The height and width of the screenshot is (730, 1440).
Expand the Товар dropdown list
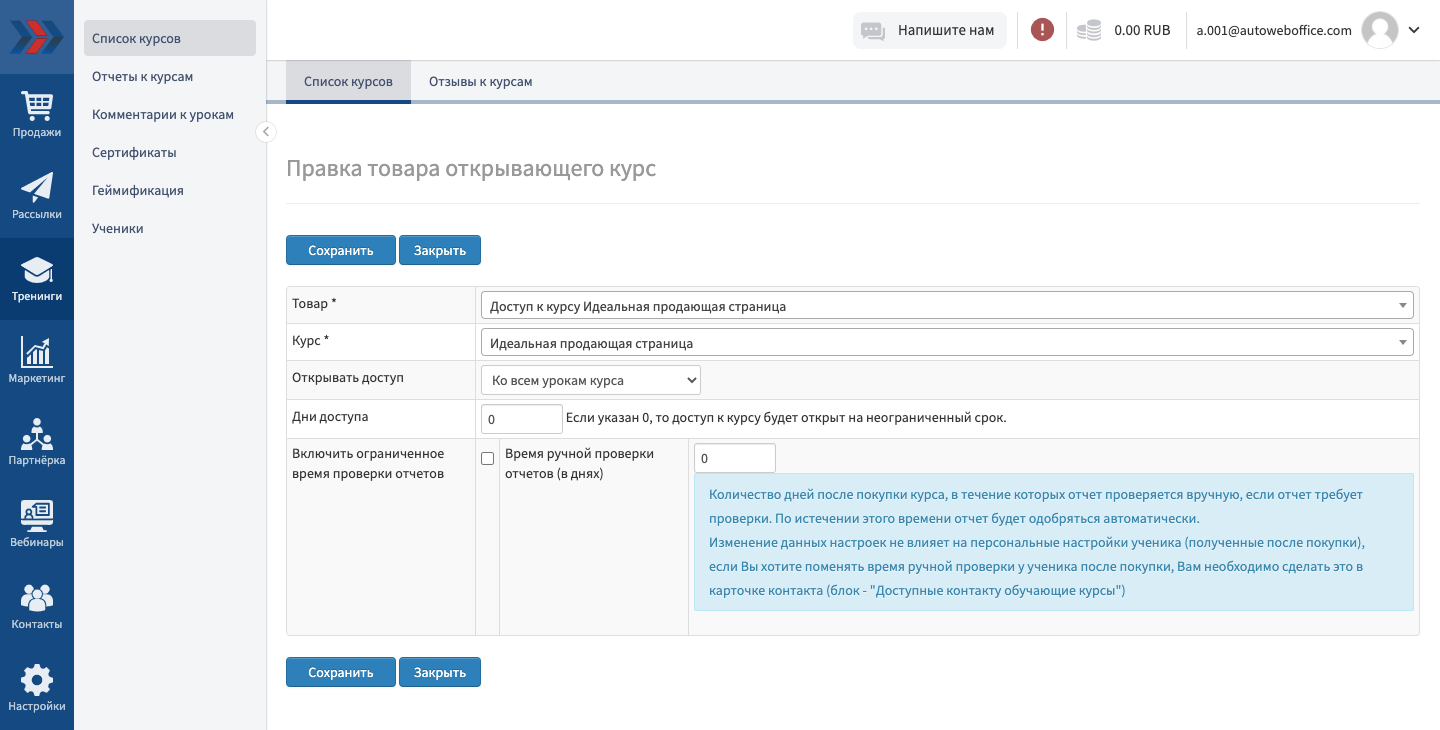point(1402,306)
